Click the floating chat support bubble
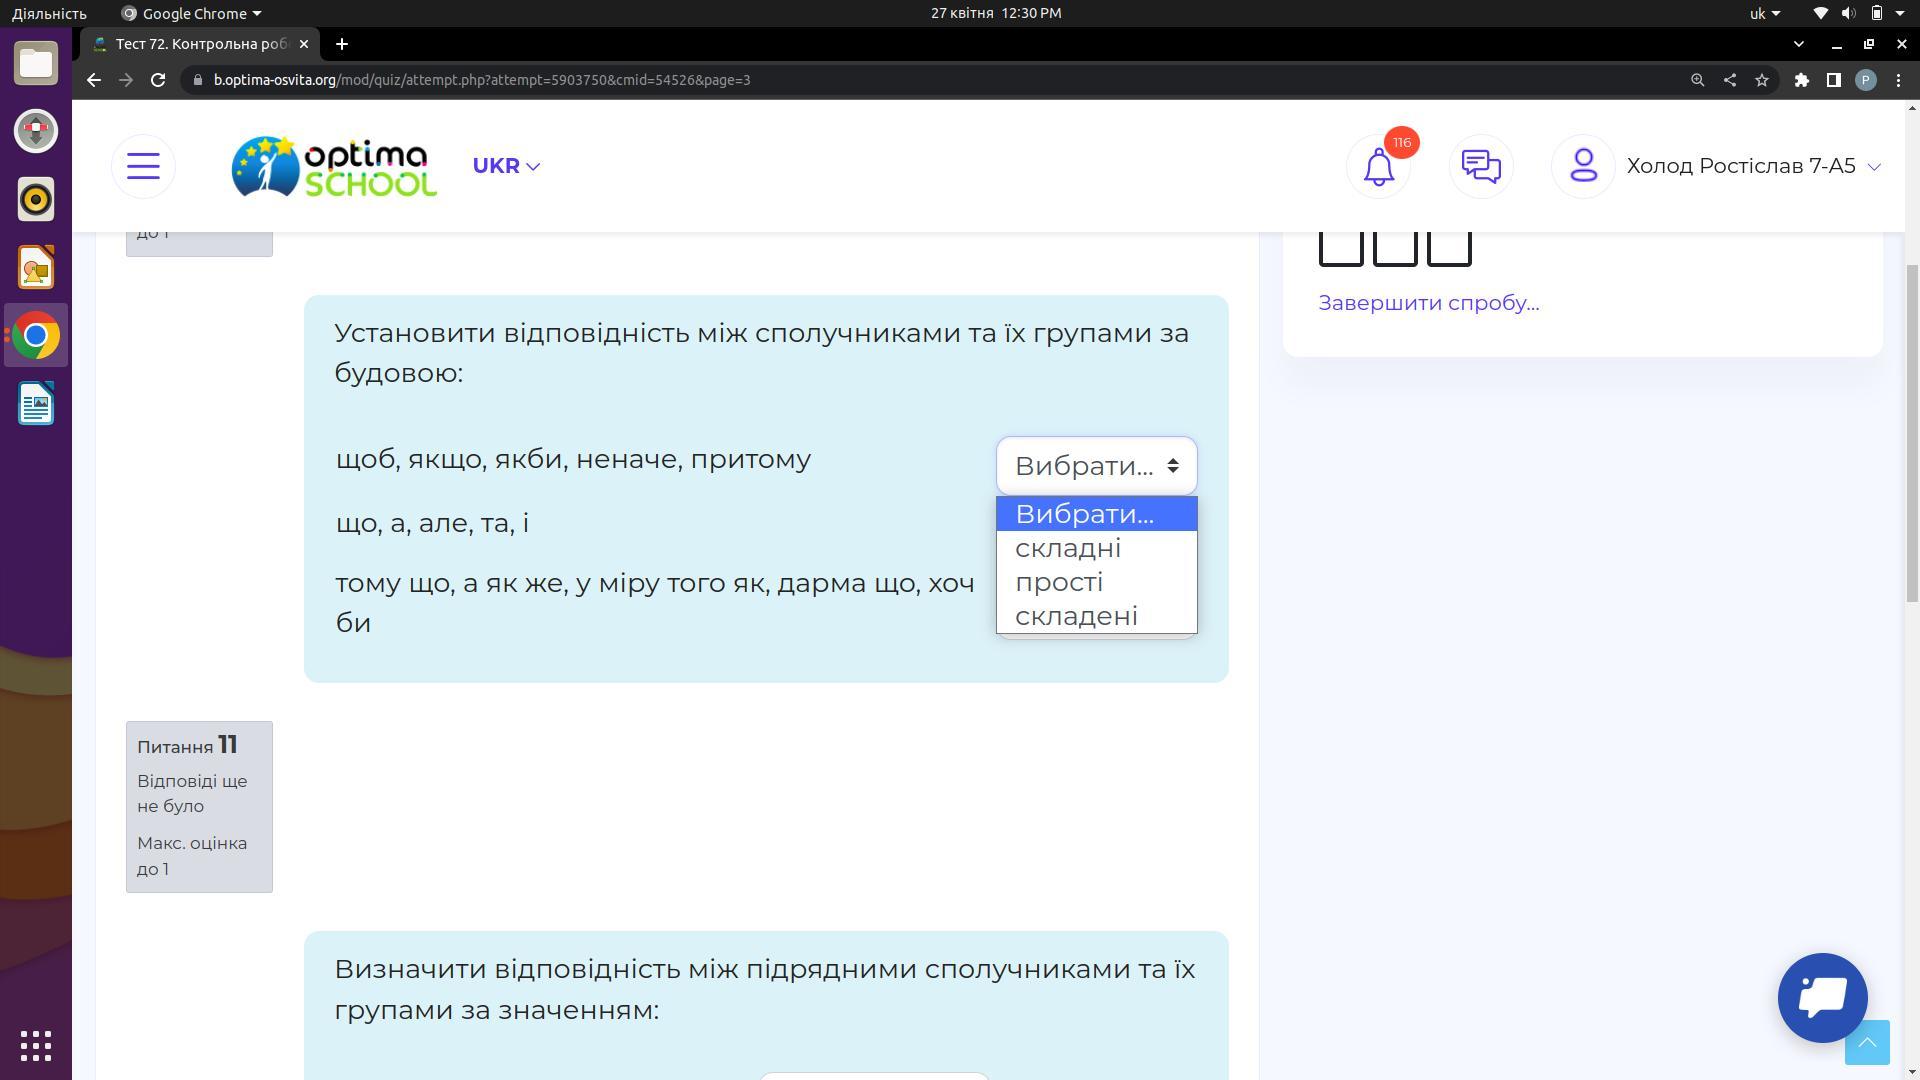1920x1080 pixels. 1822,997
